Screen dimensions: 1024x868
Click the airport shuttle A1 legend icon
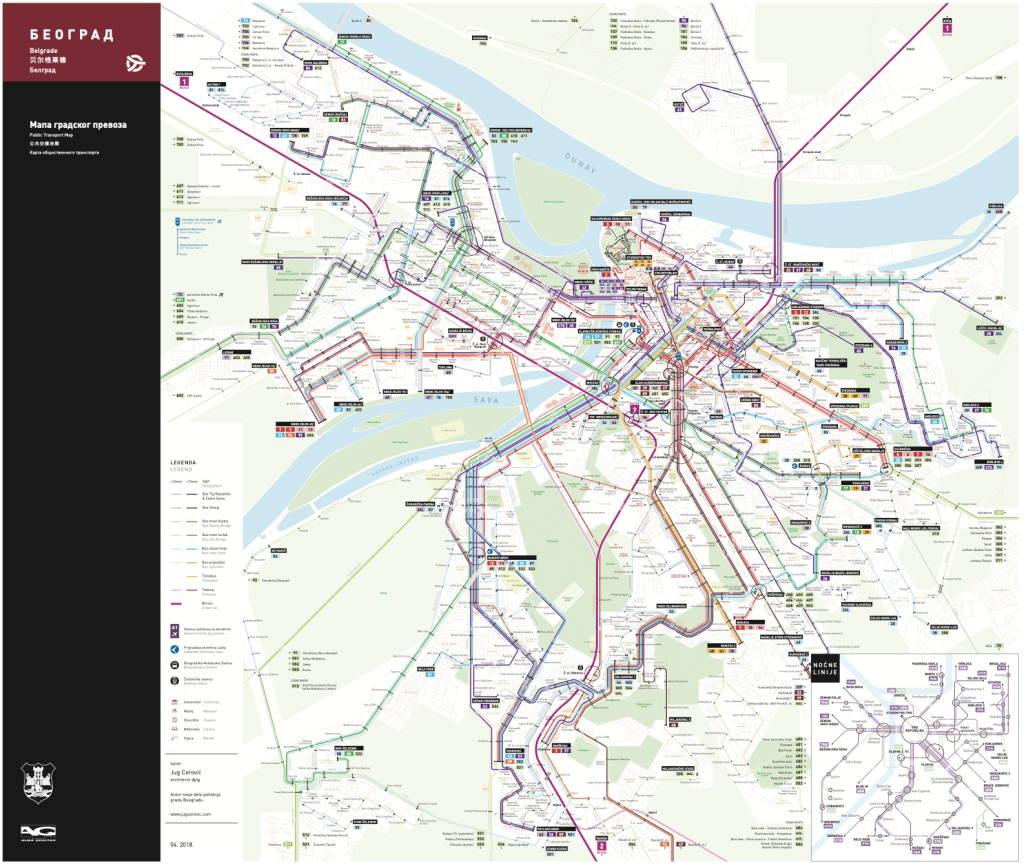[175, 633]
